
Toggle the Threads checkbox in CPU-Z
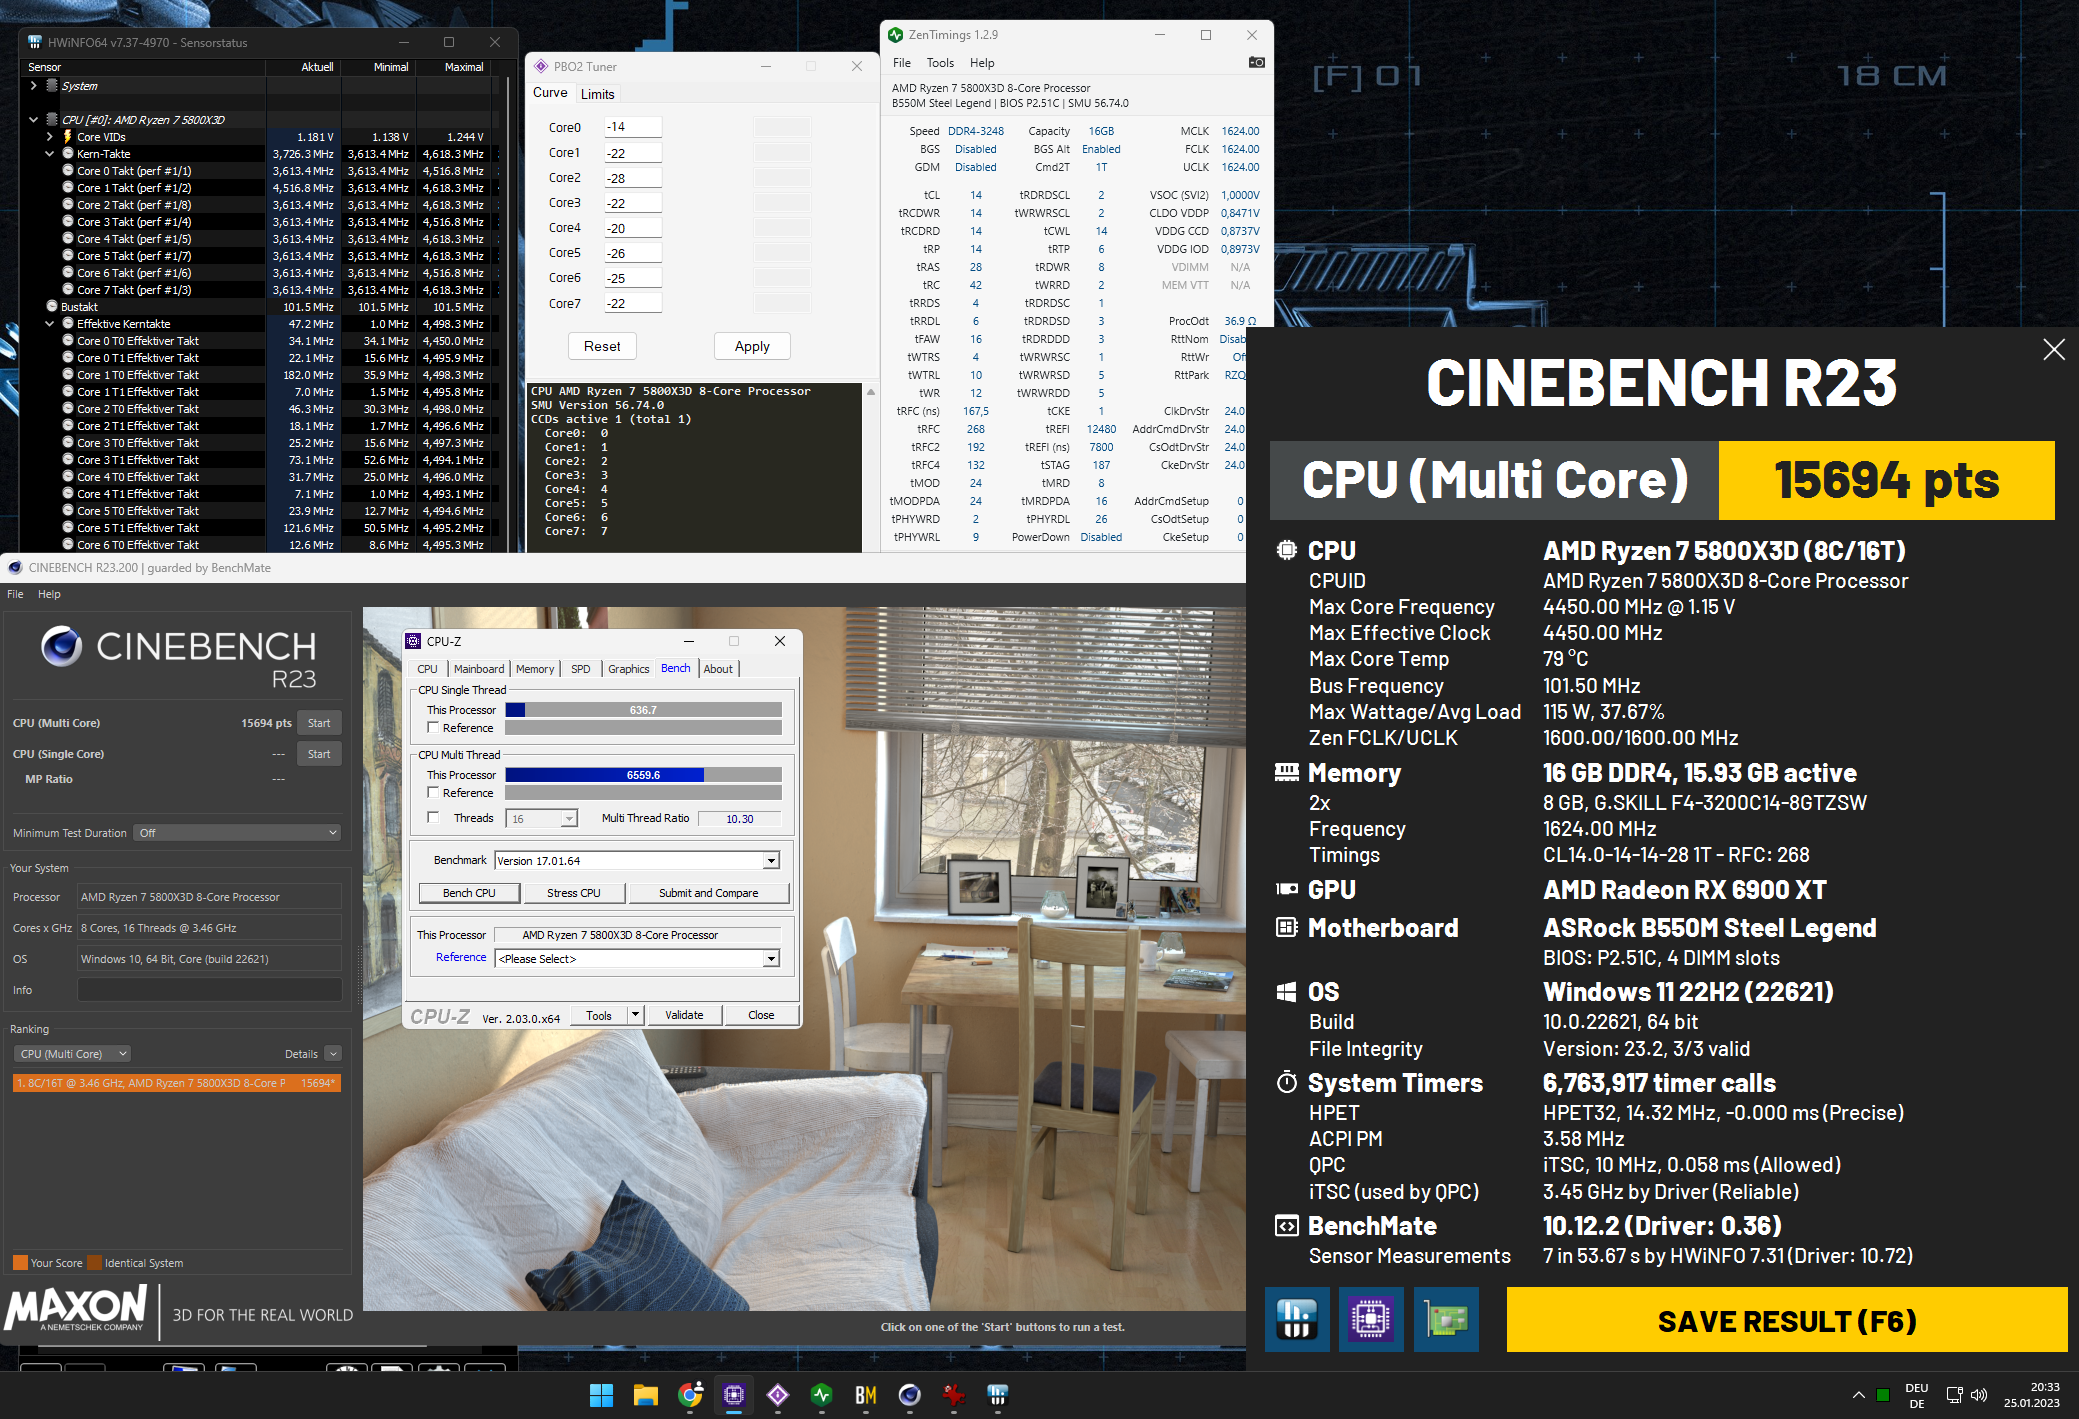433,818
